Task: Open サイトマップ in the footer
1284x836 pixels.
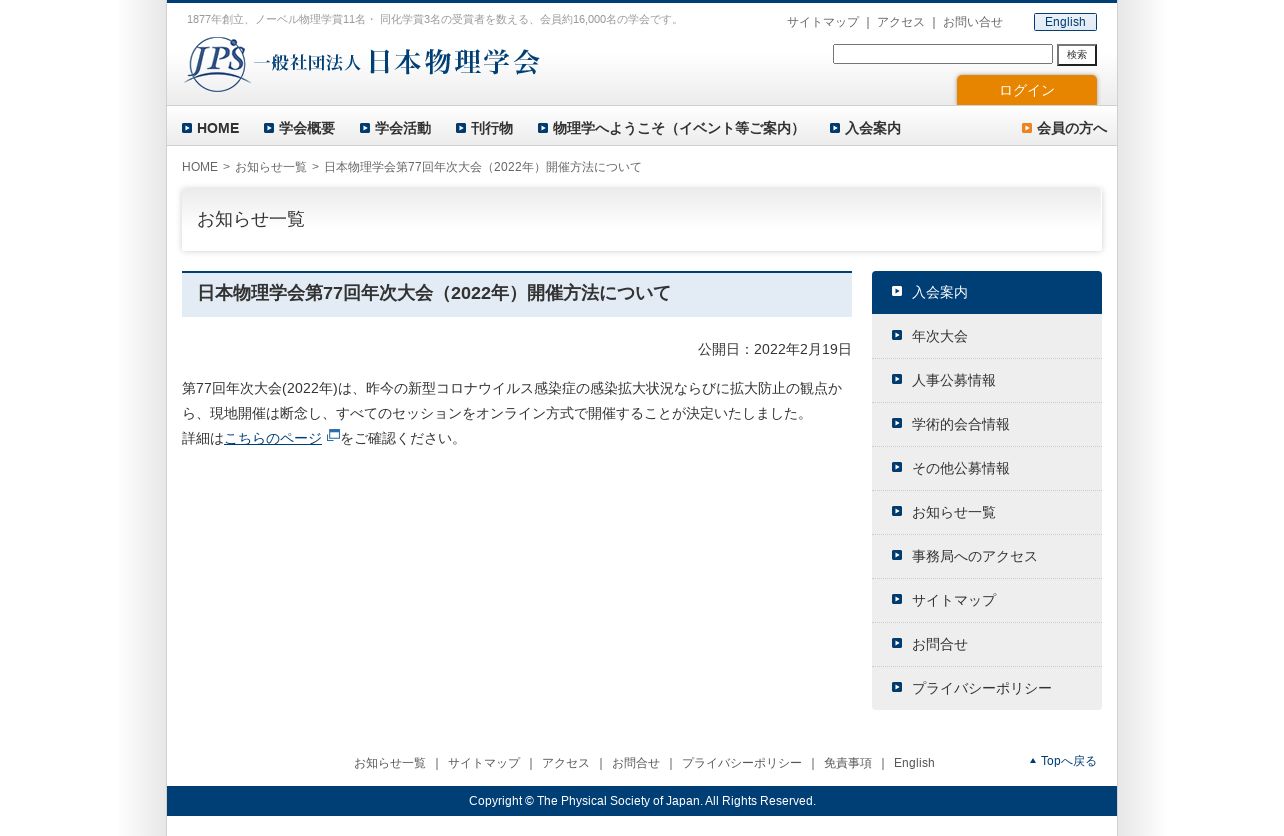Action: [x=484, y=763]
